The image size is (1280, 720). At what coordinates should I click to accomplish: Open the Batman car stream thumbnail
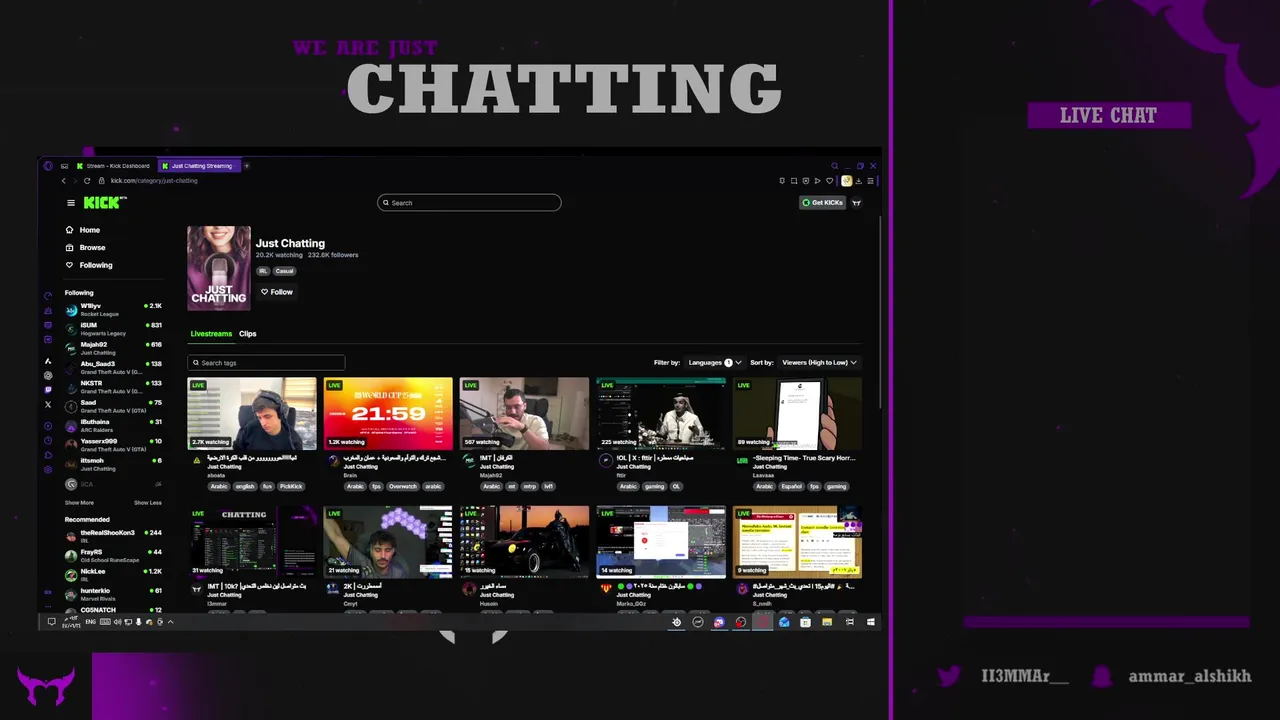click(524, 542)
